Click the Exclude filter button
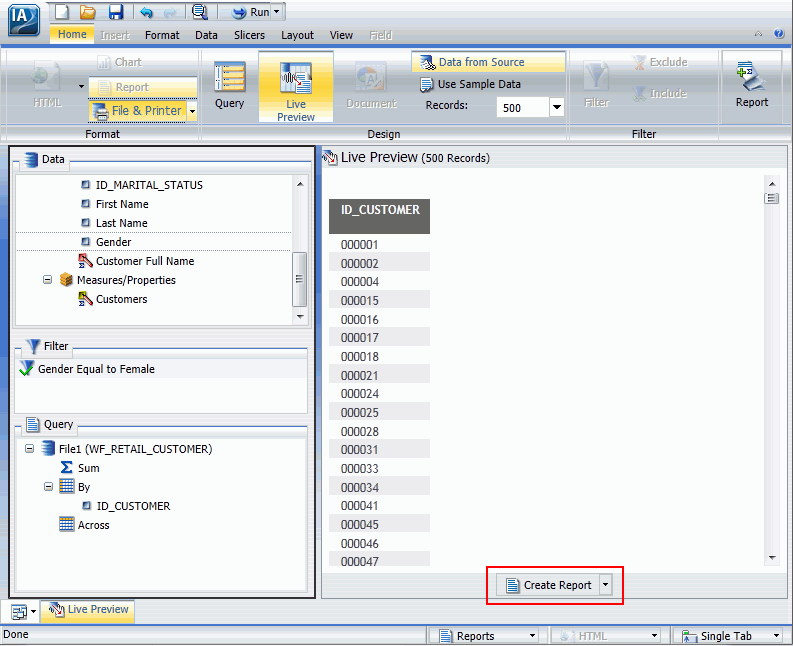The width and height of the screenshot is (793, 646). 660,62
